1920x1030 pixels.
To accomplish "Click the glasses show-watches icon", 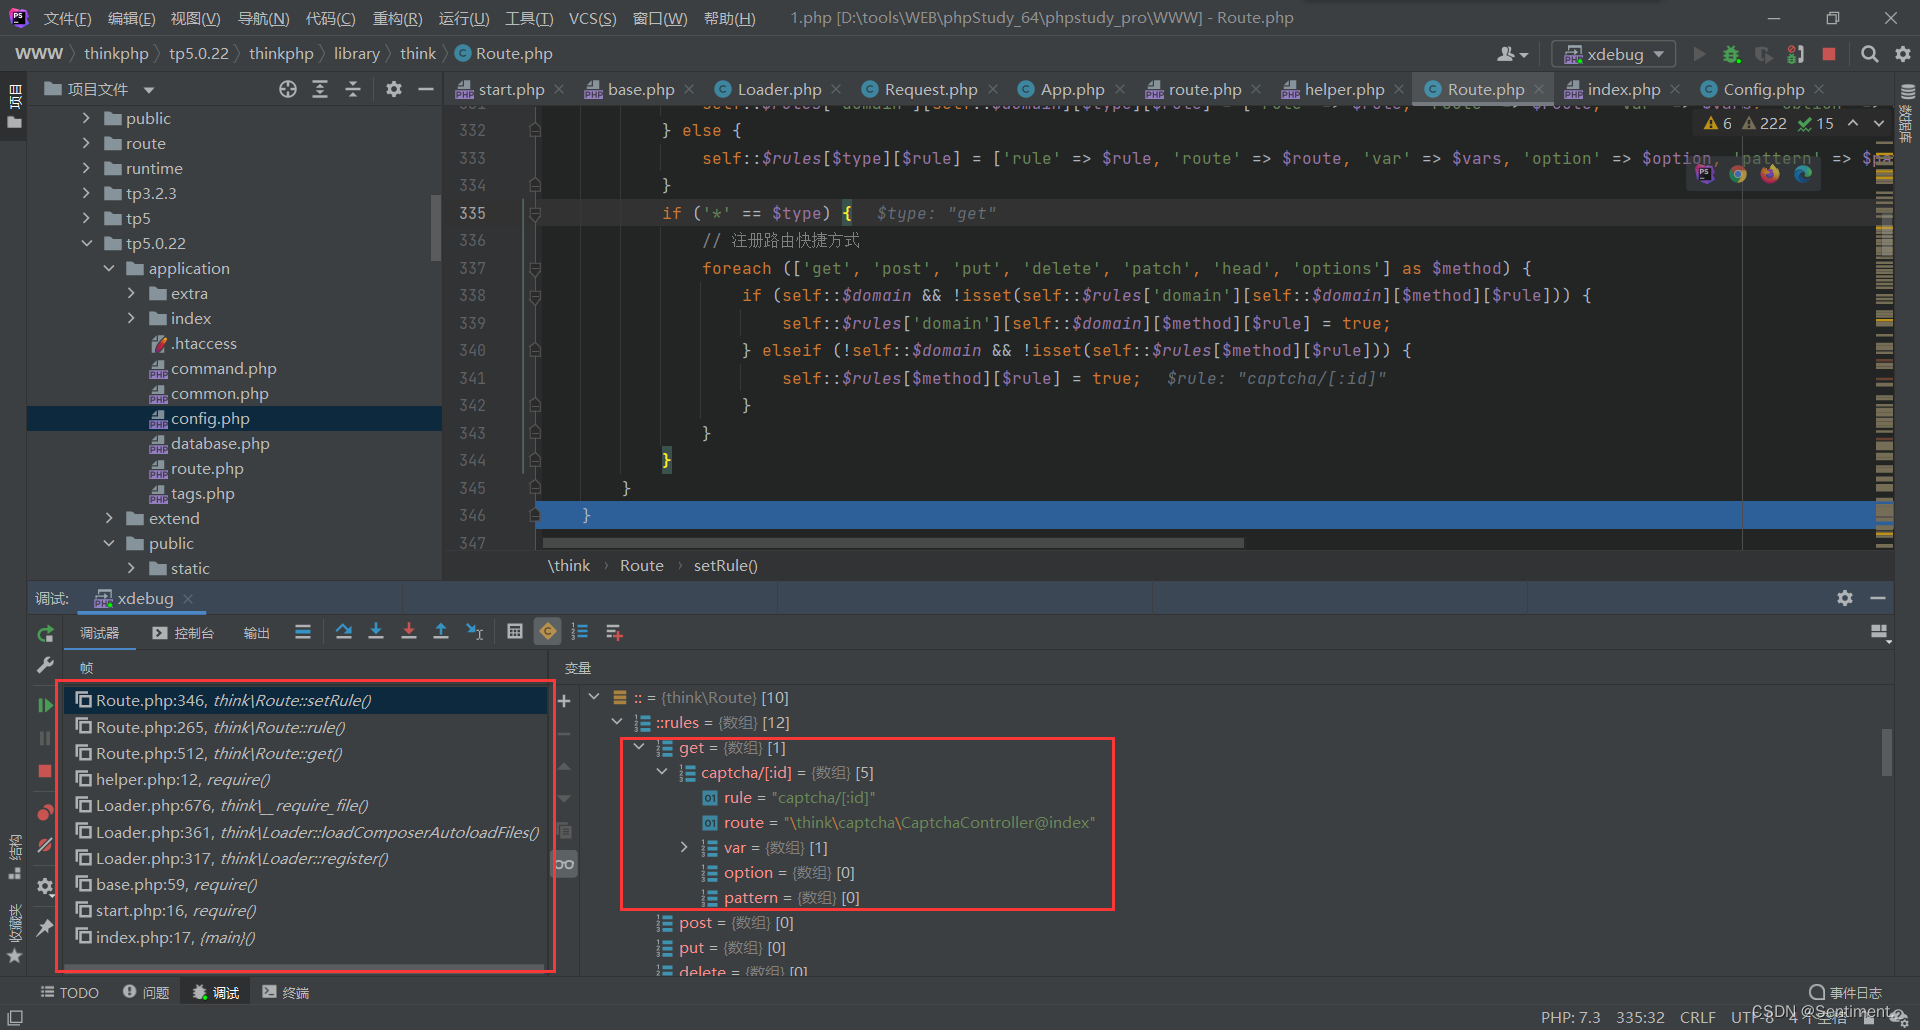I will (565, 864).
